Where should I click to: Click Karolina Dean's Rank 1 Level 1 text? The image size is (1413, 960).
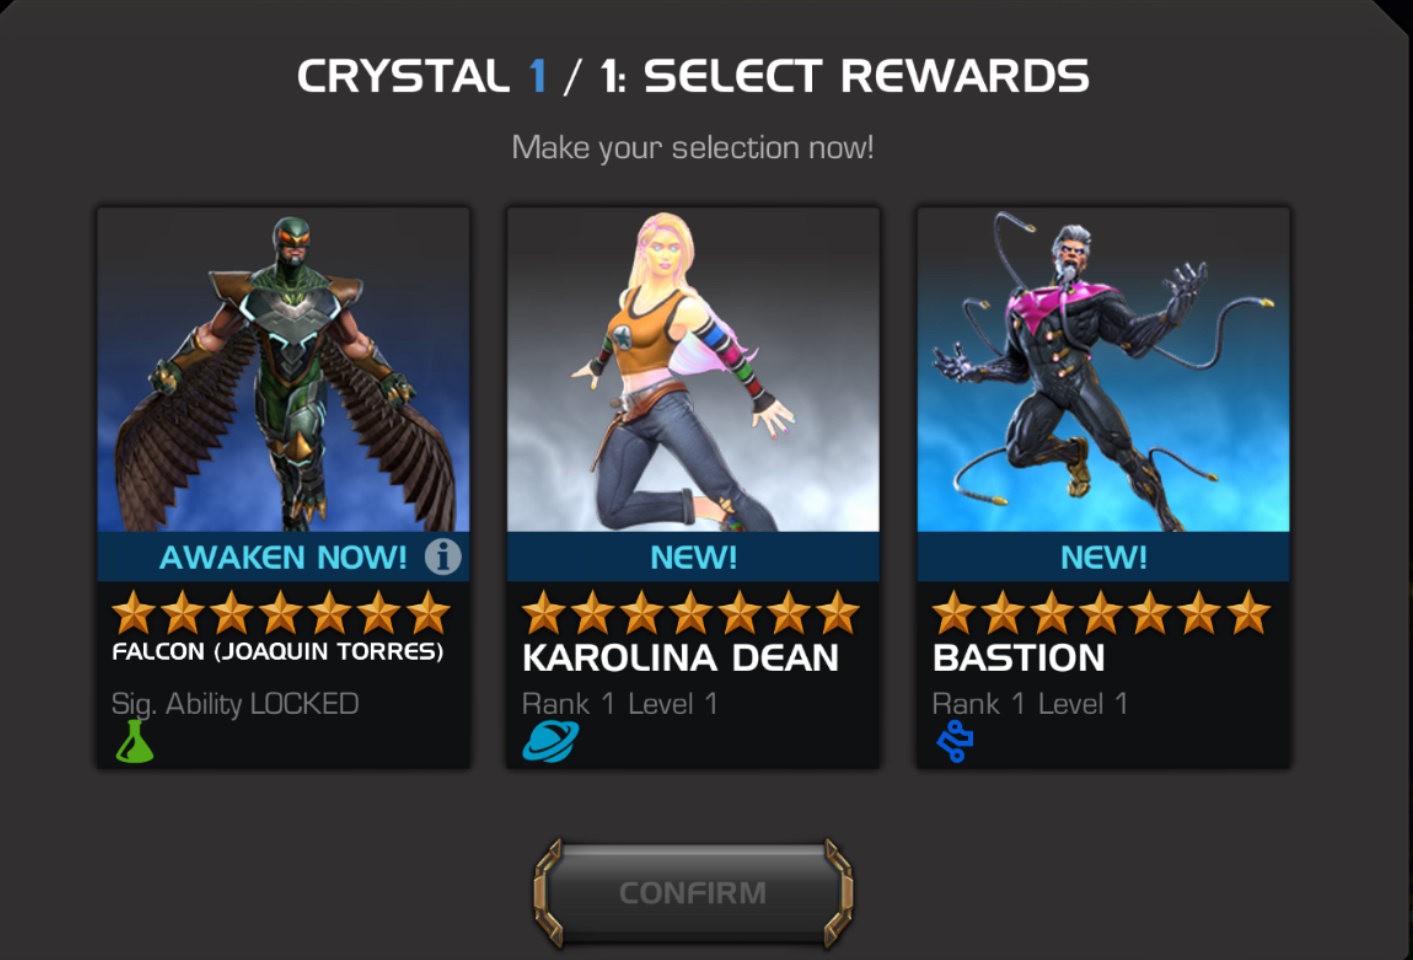(620, 704)
